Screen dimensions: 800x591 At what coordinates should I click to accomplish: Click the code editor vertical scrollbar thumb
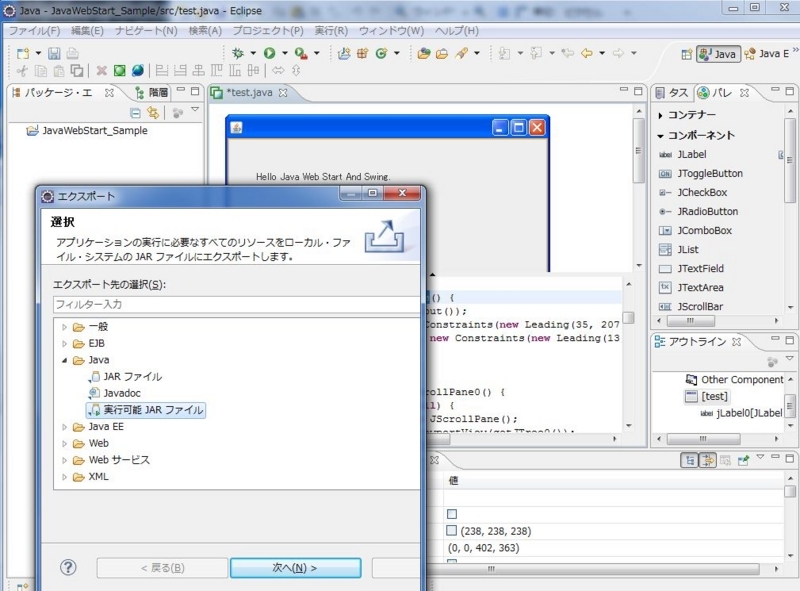pyautogui.click(x=629, y=317)
